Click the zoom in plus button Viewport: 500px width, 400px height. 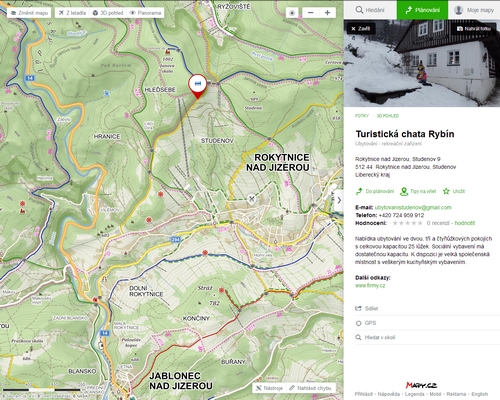tap(327, 13)
